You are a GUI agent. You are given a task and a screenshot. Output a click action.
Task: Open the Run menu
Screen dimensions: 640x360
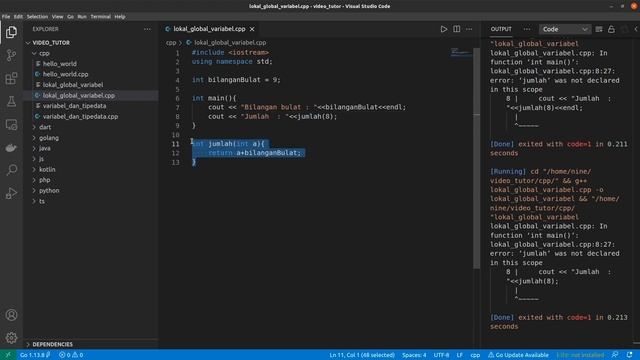click(82, 17)
